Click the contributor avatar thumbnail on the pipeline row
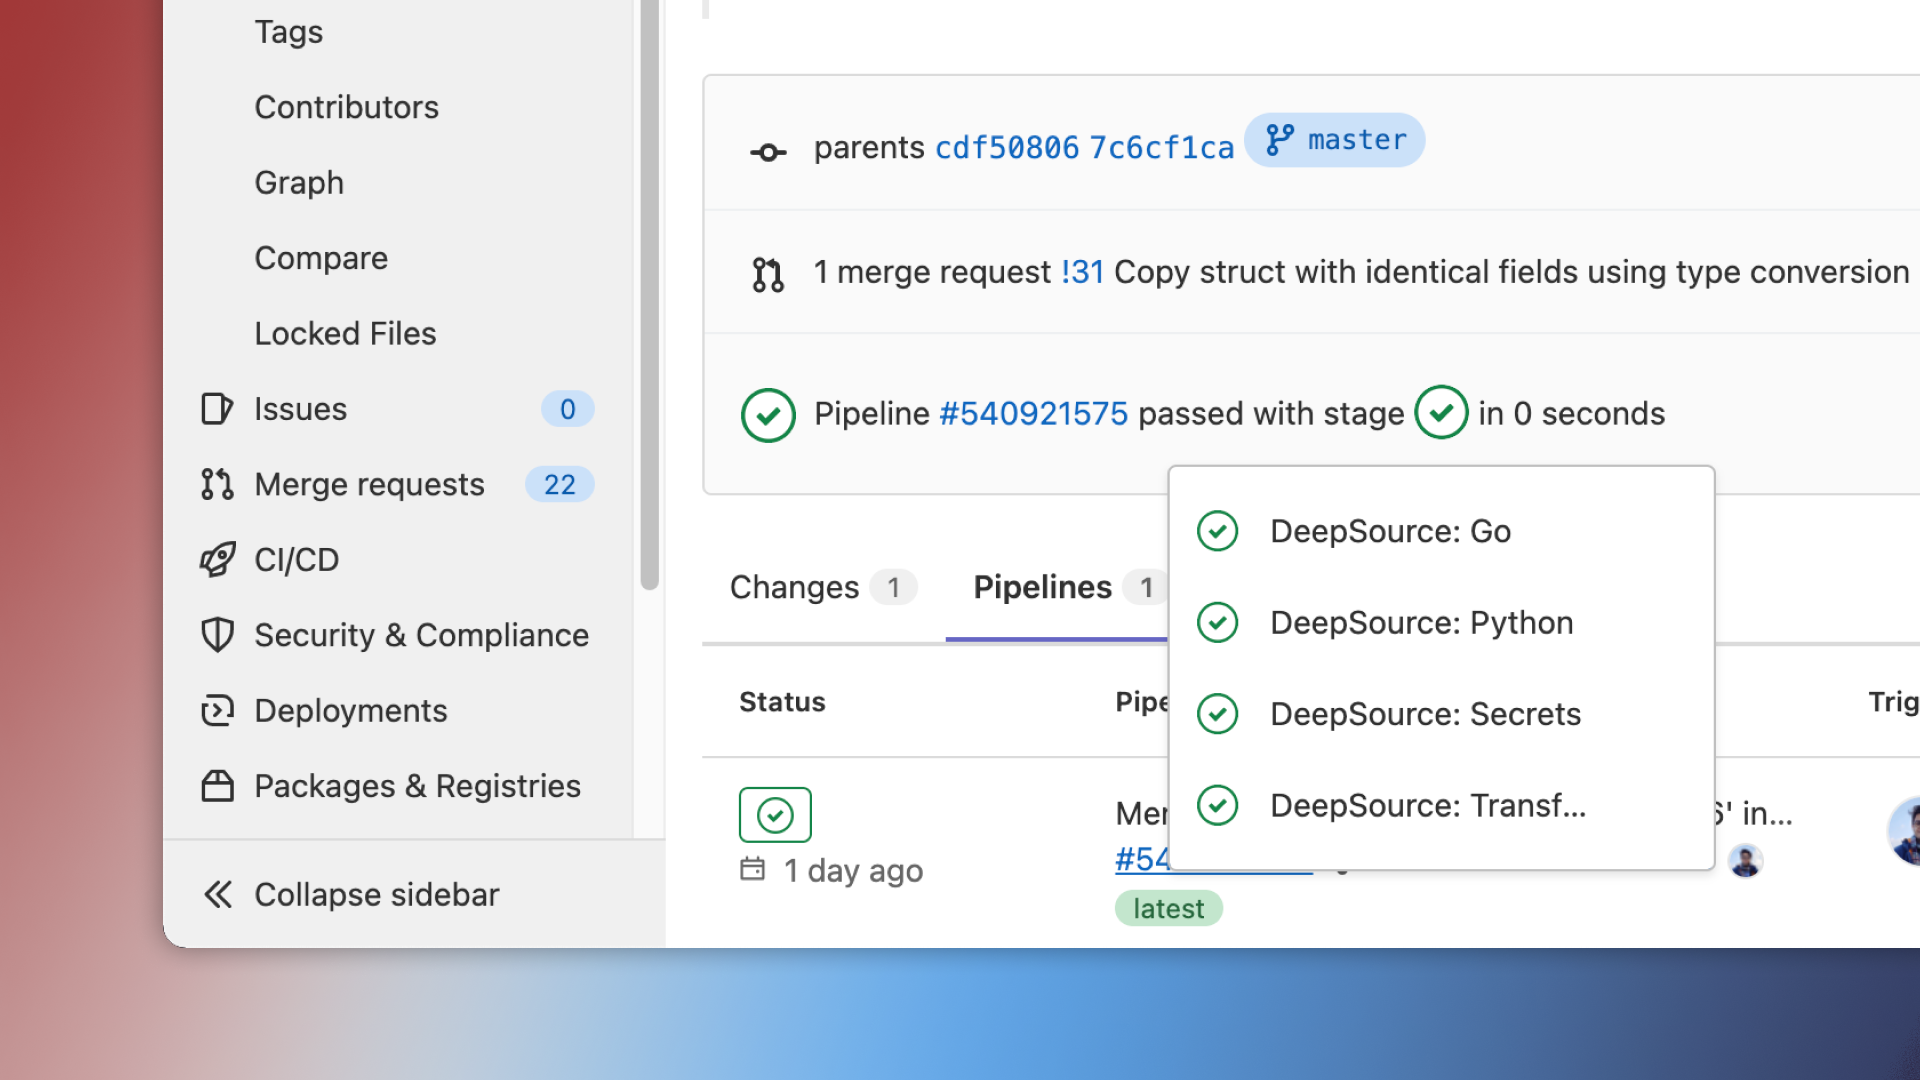Screen dimensions: 1920x1080 [x=1745, y=860]
